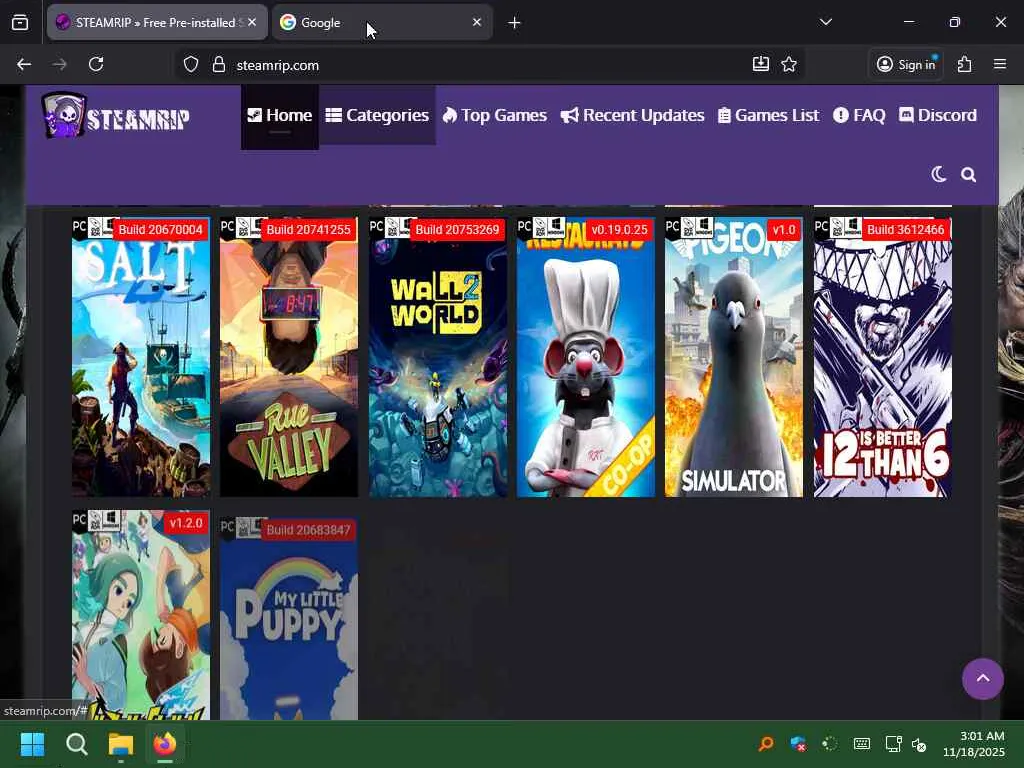The image size is (1024, 768).
Task: Close the STEAMRIP tab
Action: 252,22
